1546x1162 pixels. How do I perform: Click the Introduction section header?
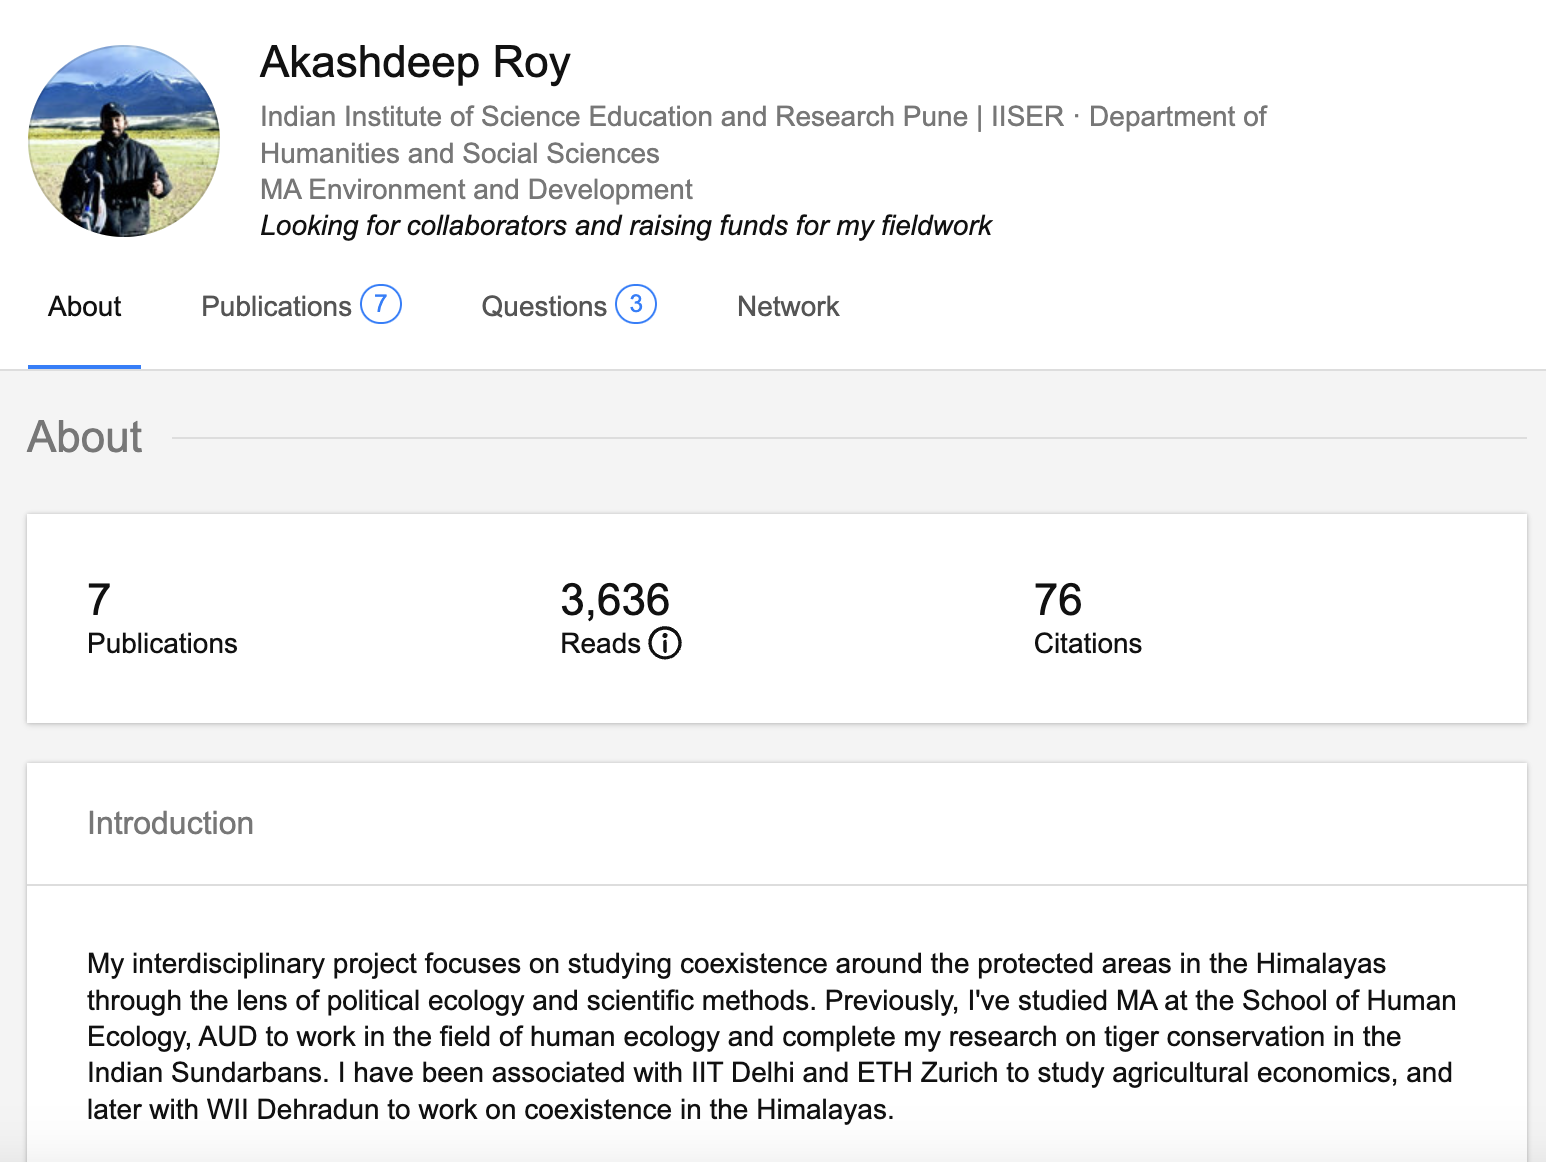click(x=170, y=823)
